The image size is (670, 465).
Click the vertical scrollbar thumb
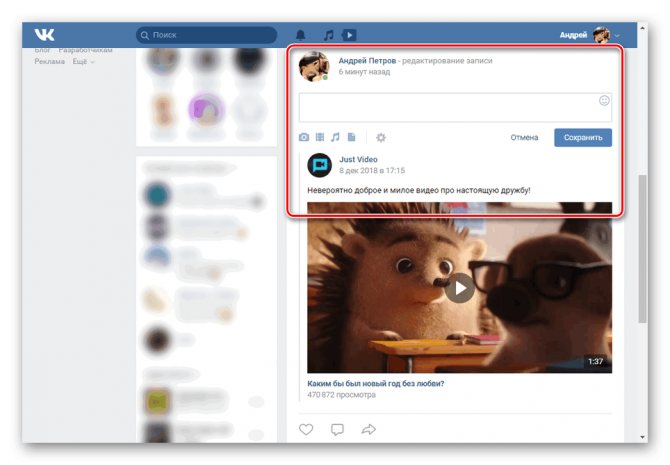pos(642,249)
